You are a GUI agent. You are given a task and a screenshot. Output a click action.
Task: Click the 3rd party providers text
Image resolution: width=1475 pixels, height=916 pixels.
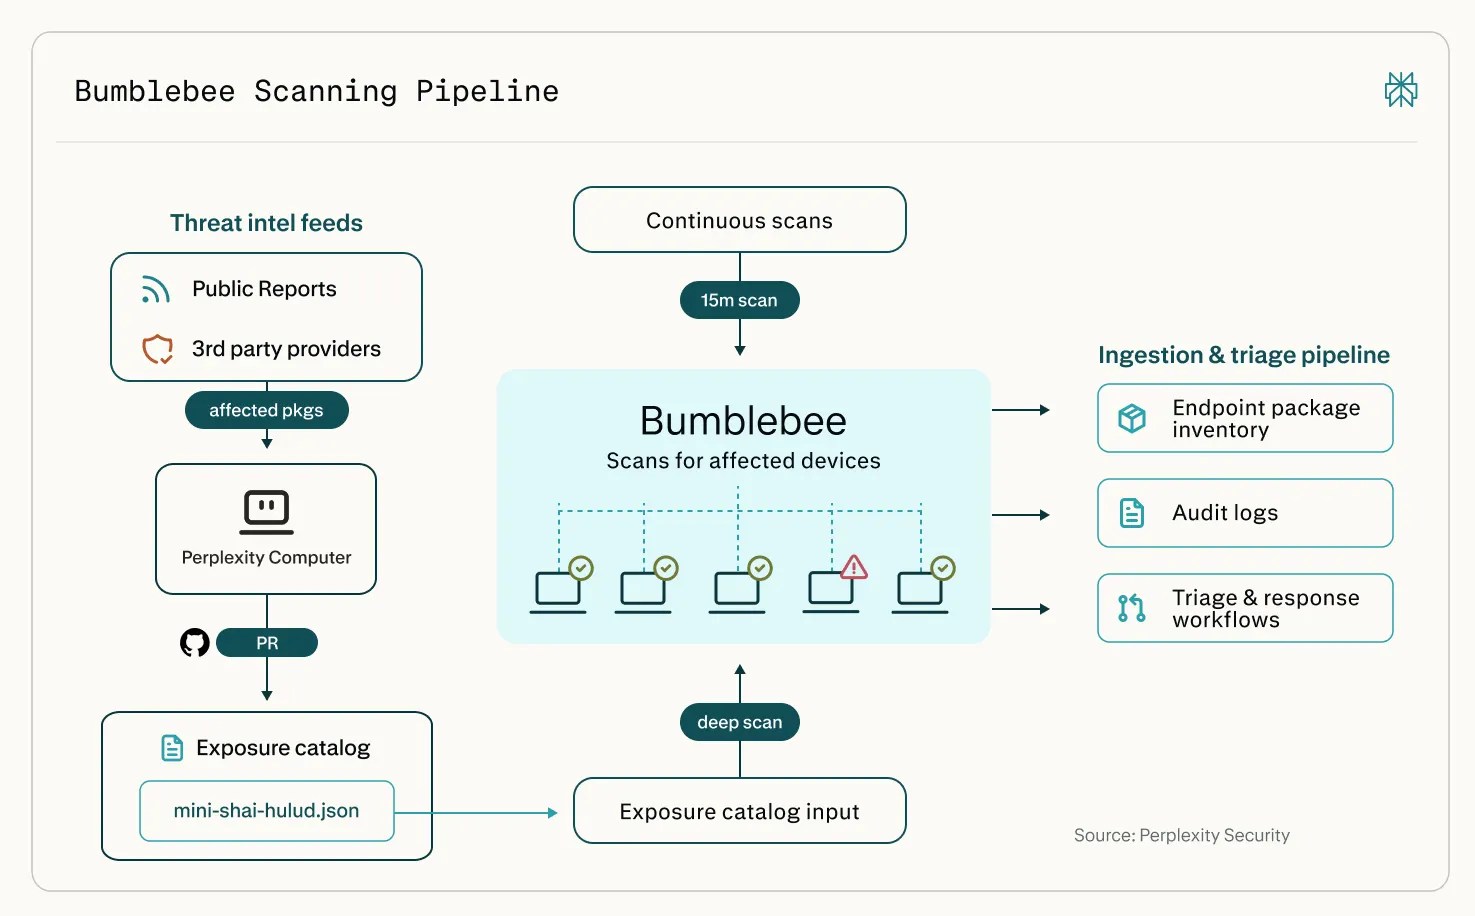tap(286, 349)
